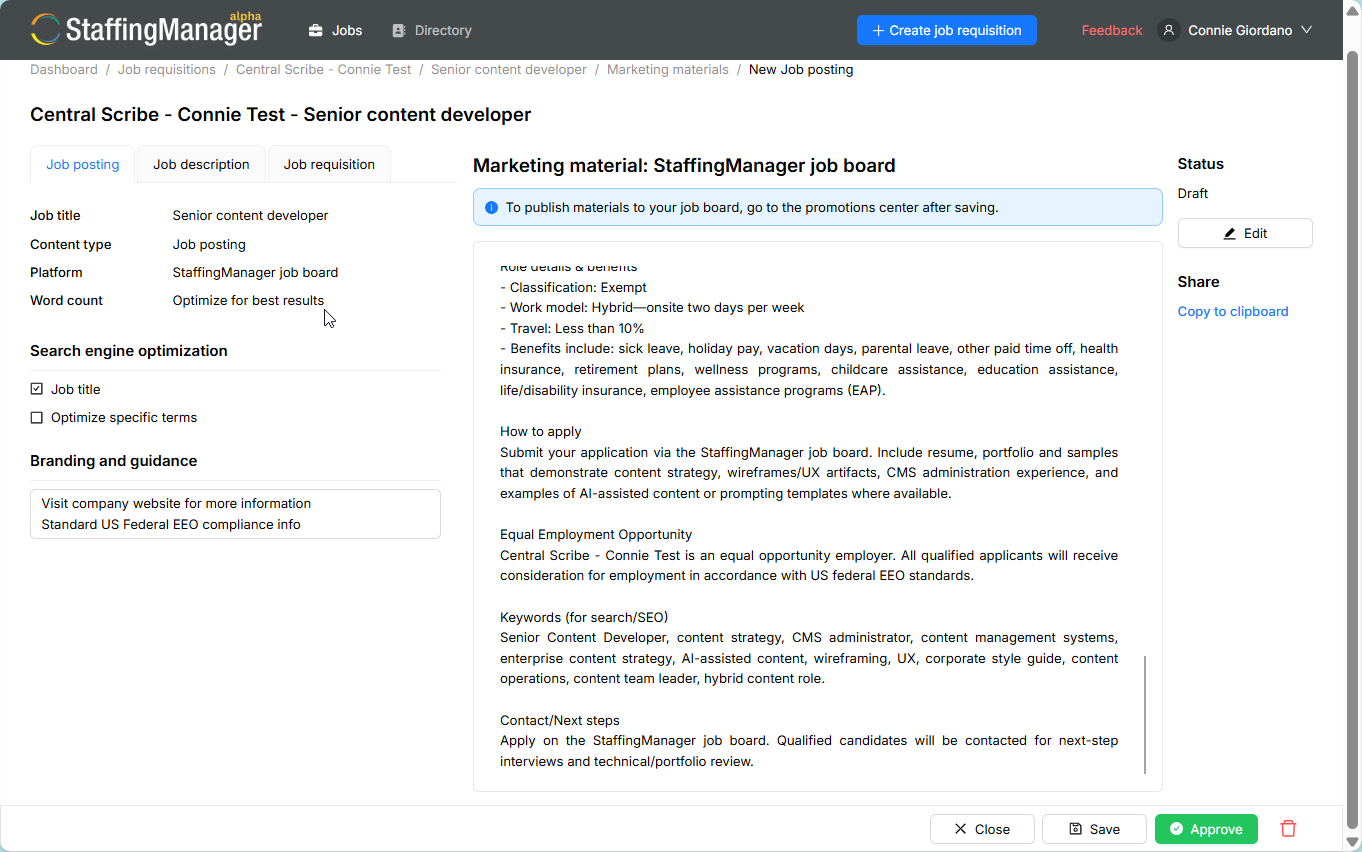Click the "Contact/Next steps" heading
Screen dimensions: 1362x852
pos(560,720)
